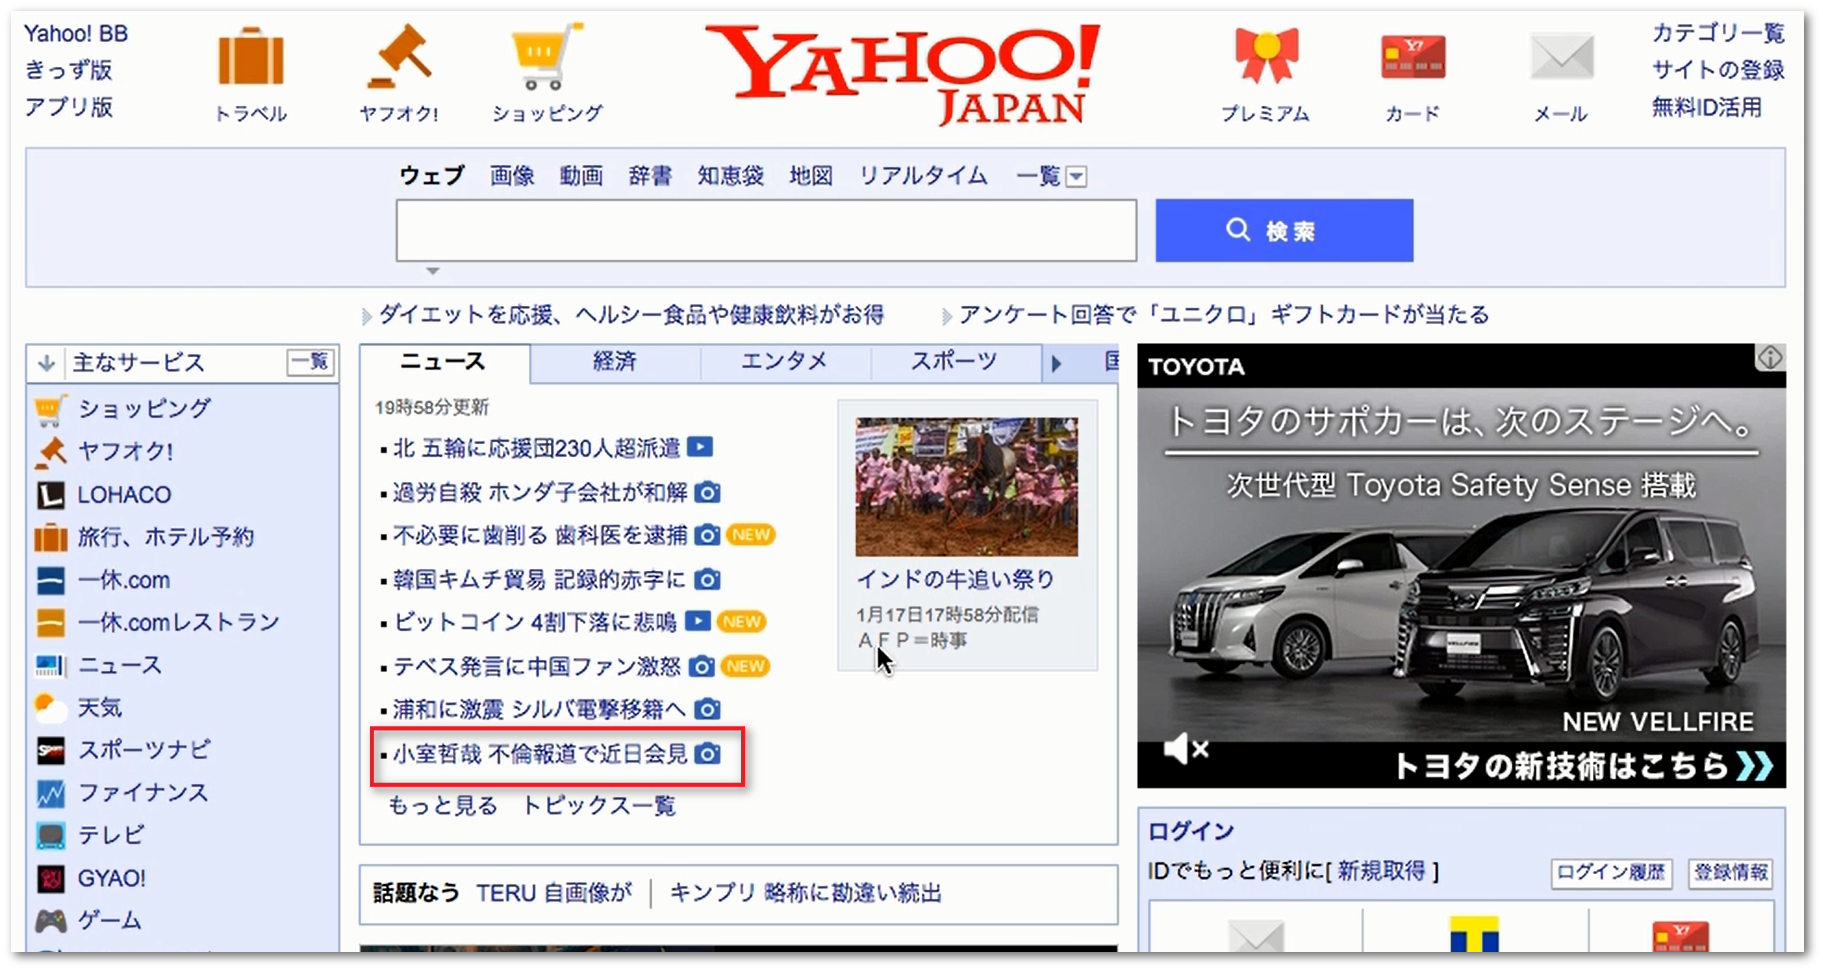Expand search suggestions arrow below search box
The width and height of the screenshot is (1823, 971).
pos(432,271)
